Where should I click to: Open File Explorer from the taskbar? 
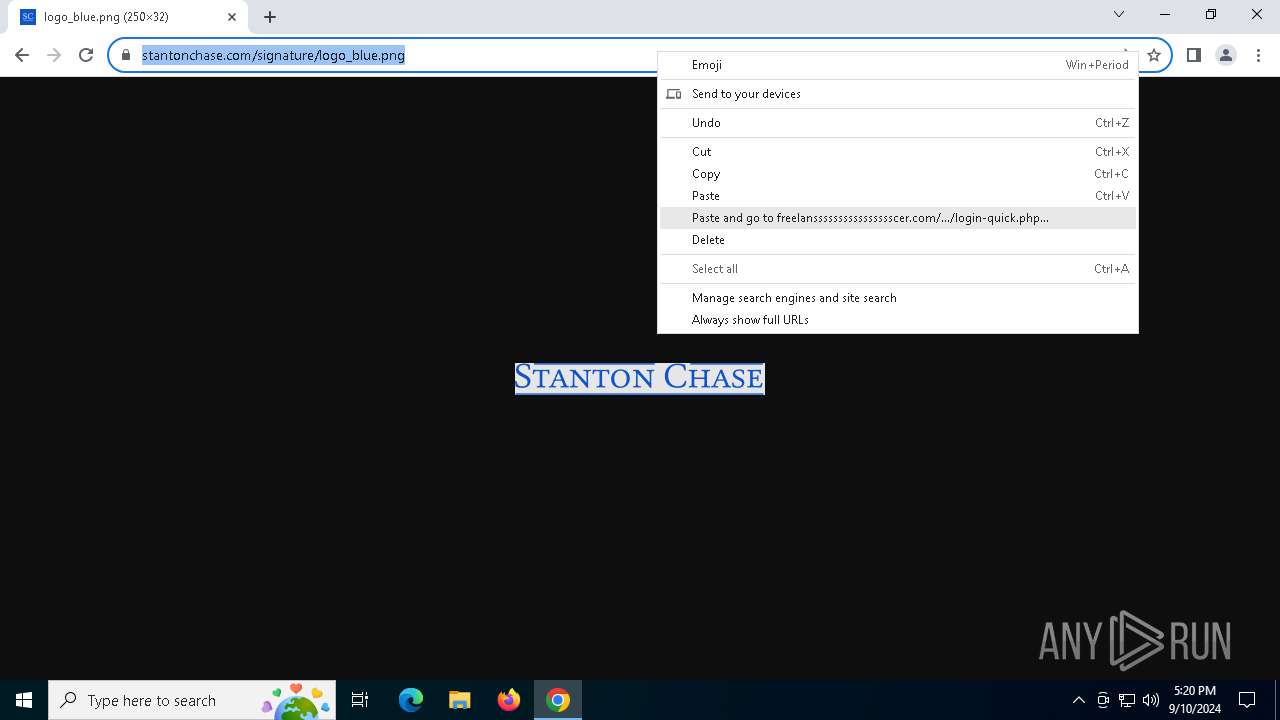click(460, 700)
